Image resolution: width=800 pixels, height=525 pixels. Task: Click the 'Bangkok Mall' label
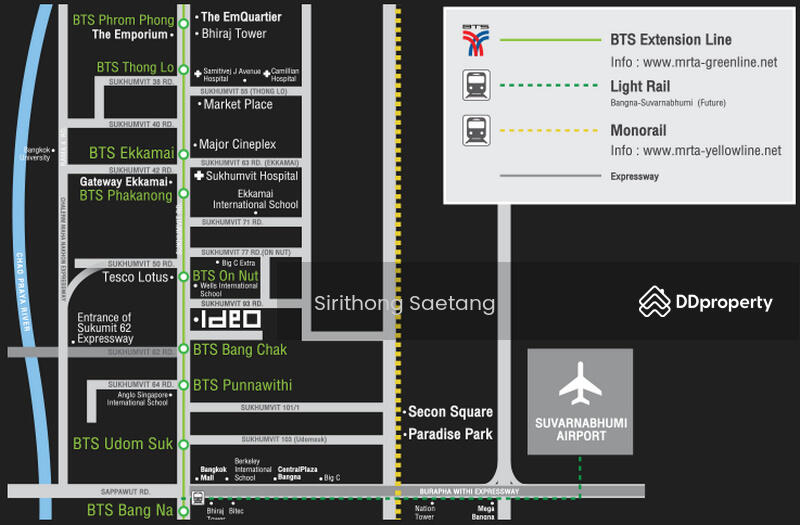point(213,473)
